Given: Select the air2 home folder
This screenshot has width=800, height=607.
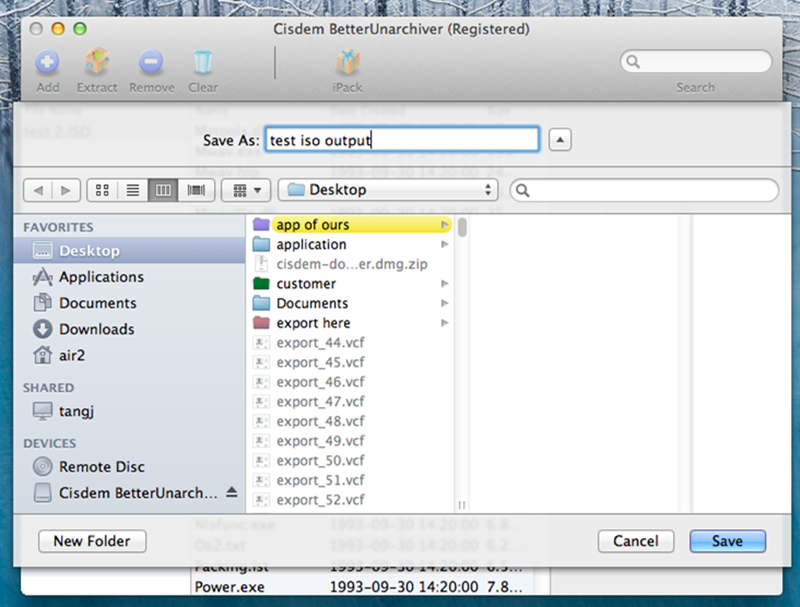Looking at the screenshot, I should click(x=129, y=355).
